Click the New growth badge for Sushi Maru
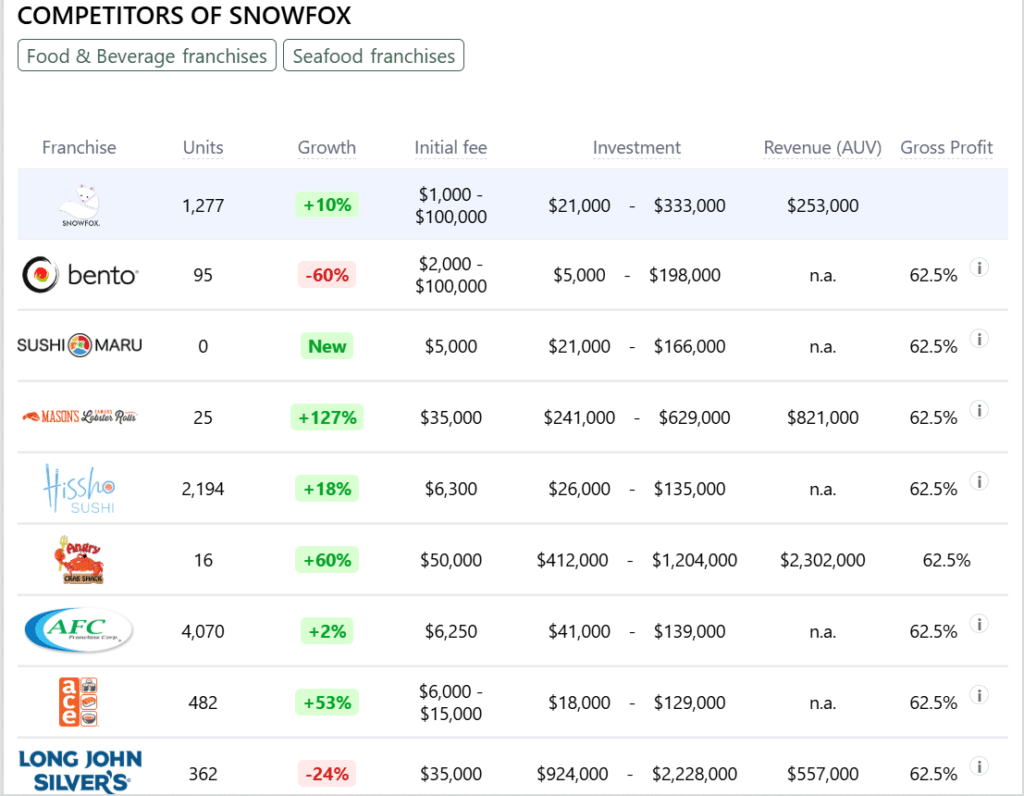Image resolution: width=1024 pixels, height=796 pixels. click(327, 346)
